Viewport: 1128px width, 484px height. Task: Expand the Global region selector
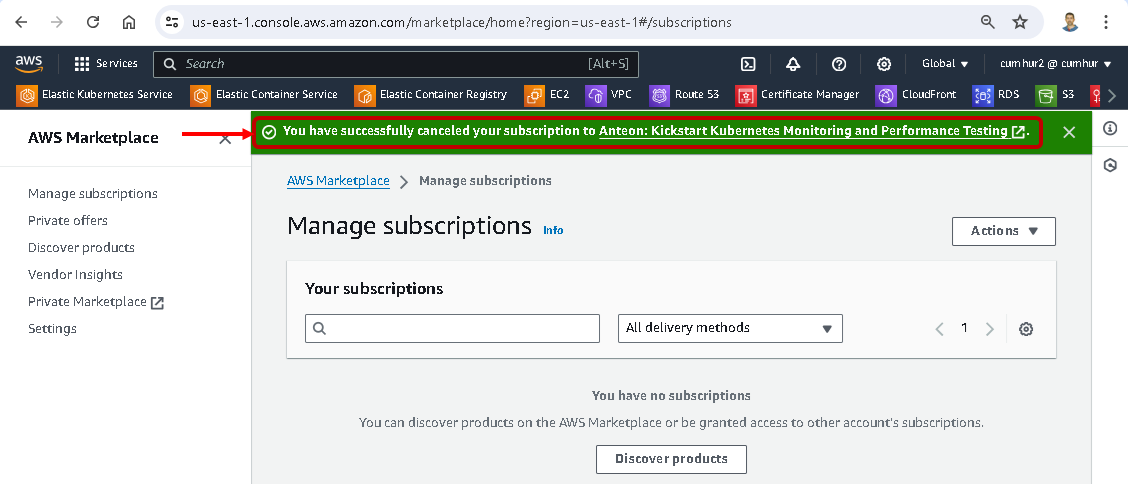pos(945,64)
